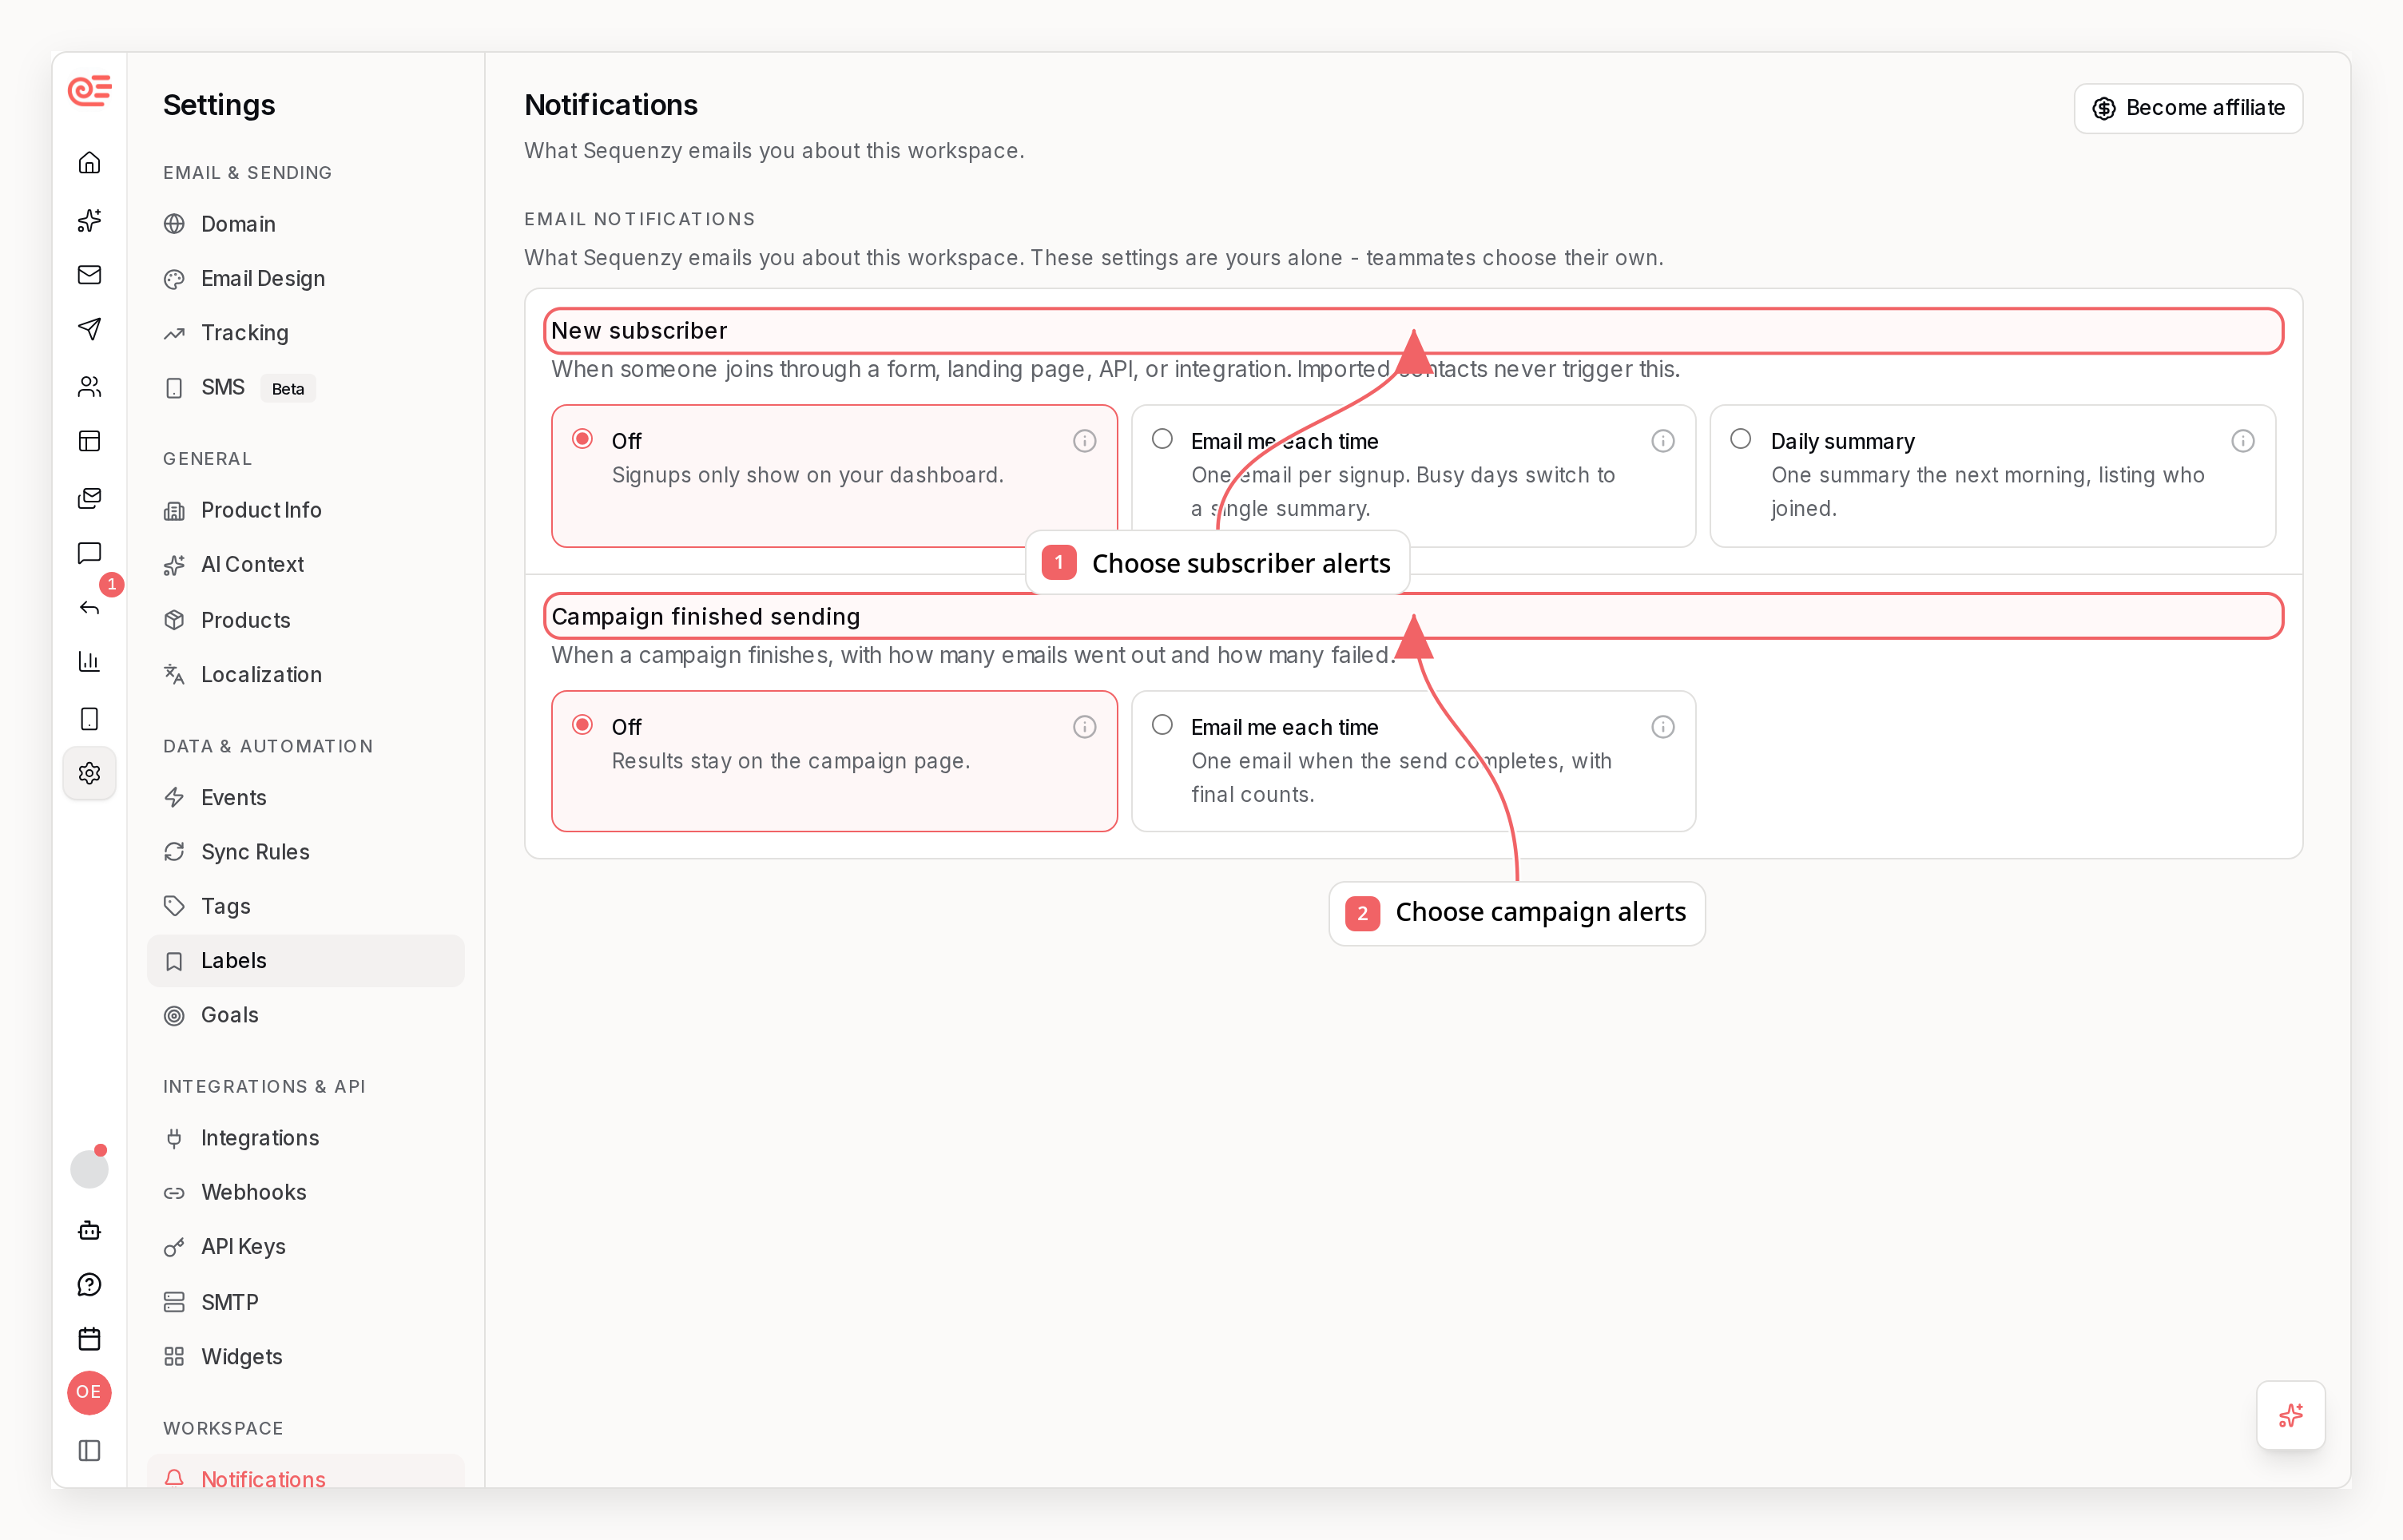The width and height of the screenshot is (2403, 1540).
Task: Click the EMAIL NOTIFICATIONS section label
Action: pyautogui.click(x=640, y=219)
